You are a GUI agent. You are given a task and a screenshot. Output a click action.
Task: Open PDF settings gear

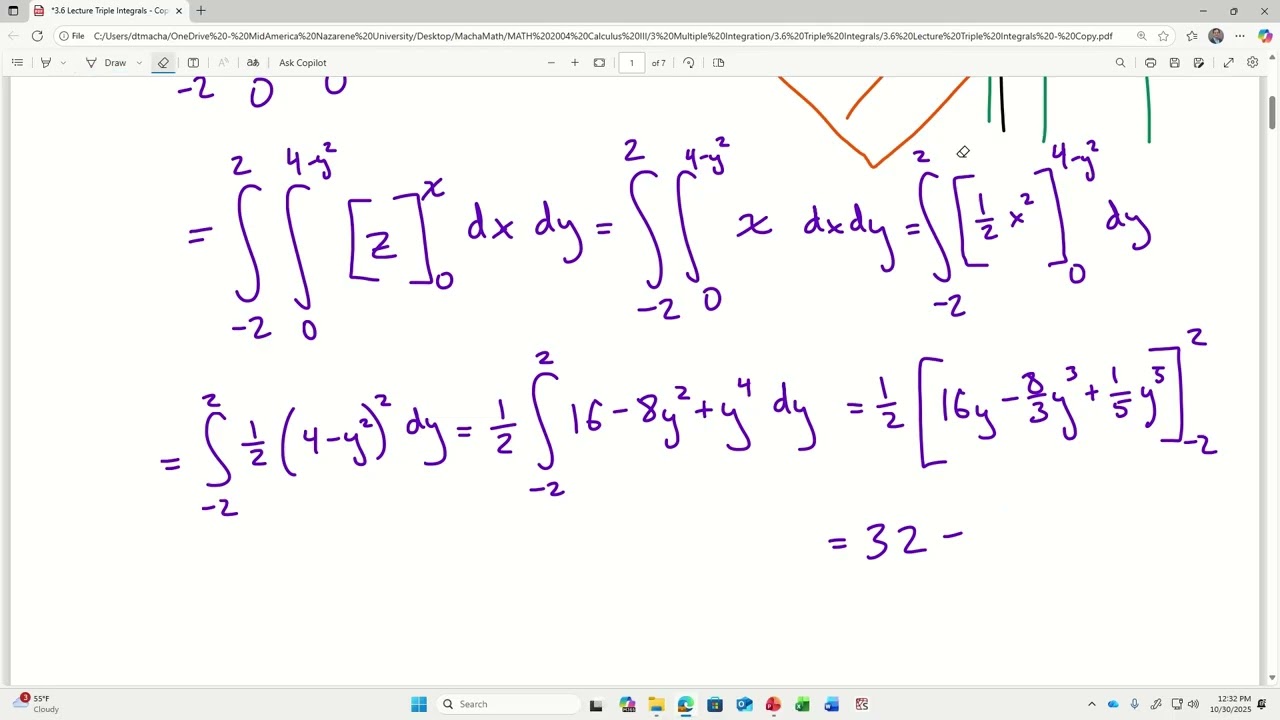(x=1253, y=62)
